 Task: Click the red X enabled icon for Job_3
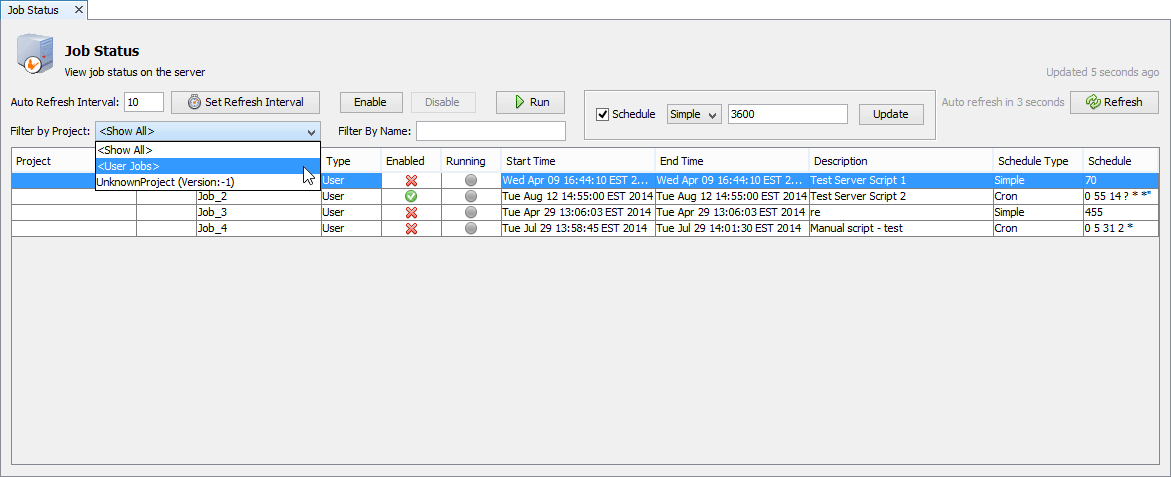(410, 212)
